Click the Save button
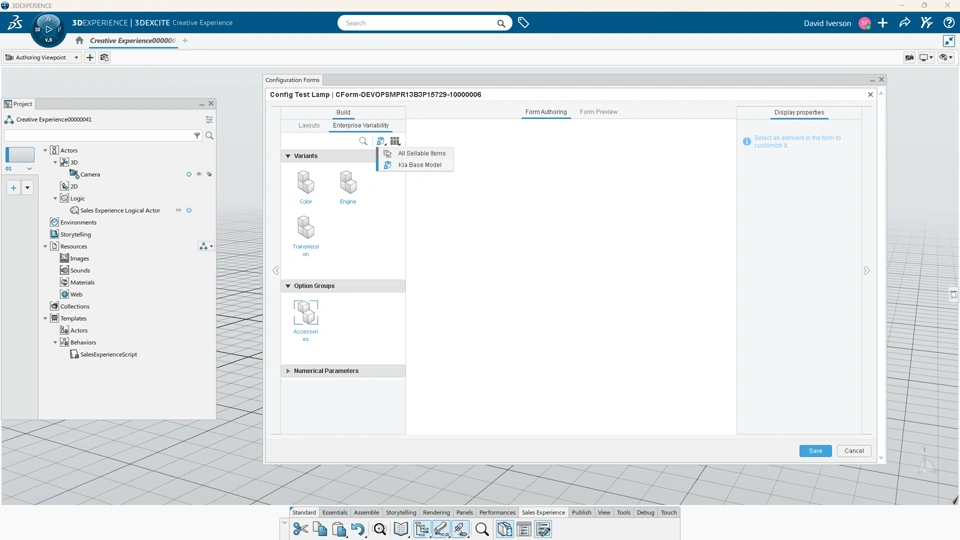This screenshot has height=540, width=960. point(816,451)
